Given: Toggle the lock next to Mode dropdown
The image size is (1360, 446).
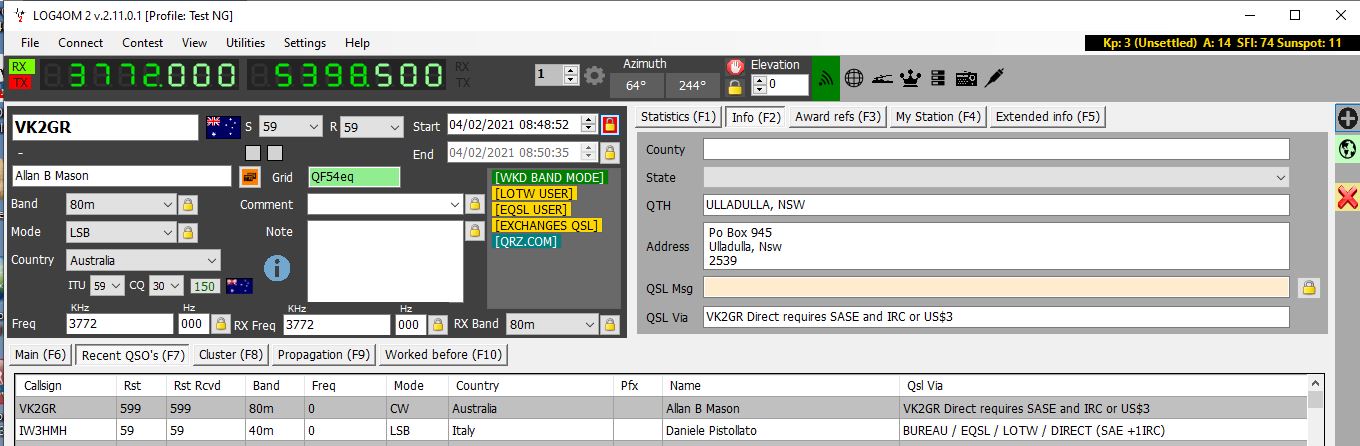Looking at the screenshot, I should [x=187, y=232].
